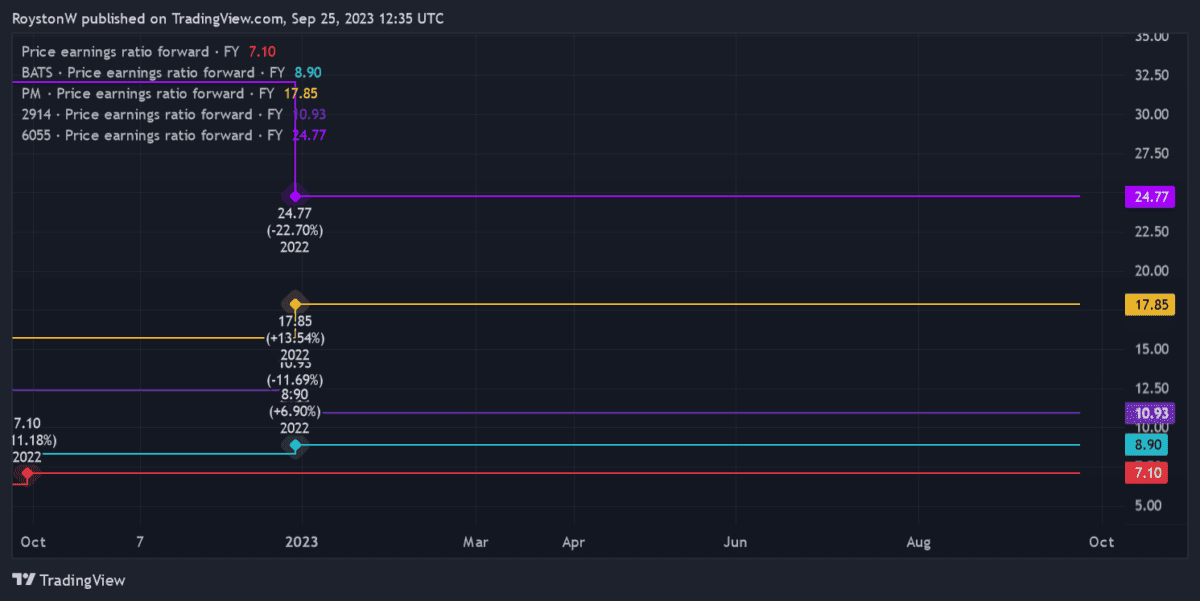Open the RoystonW published on TradingView.com header

click(228, 19)
